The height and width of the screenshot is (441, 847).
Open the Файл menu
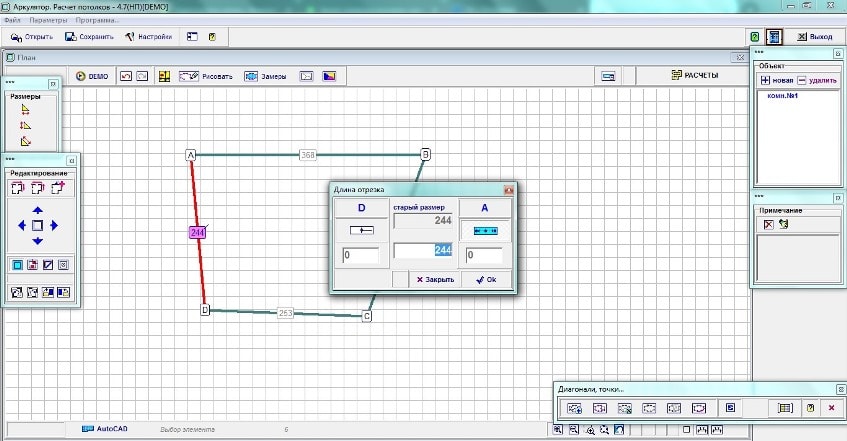click(11, 20)
